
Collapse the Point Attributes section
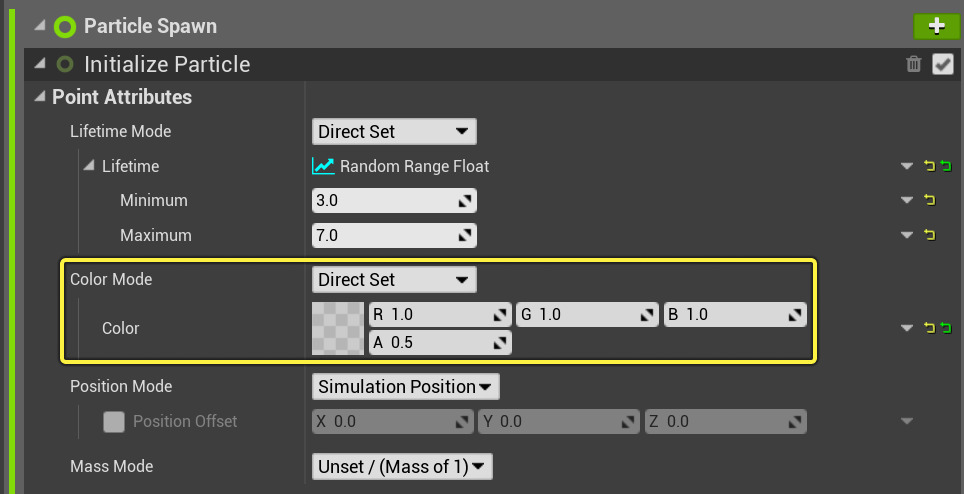click(39, 97)
